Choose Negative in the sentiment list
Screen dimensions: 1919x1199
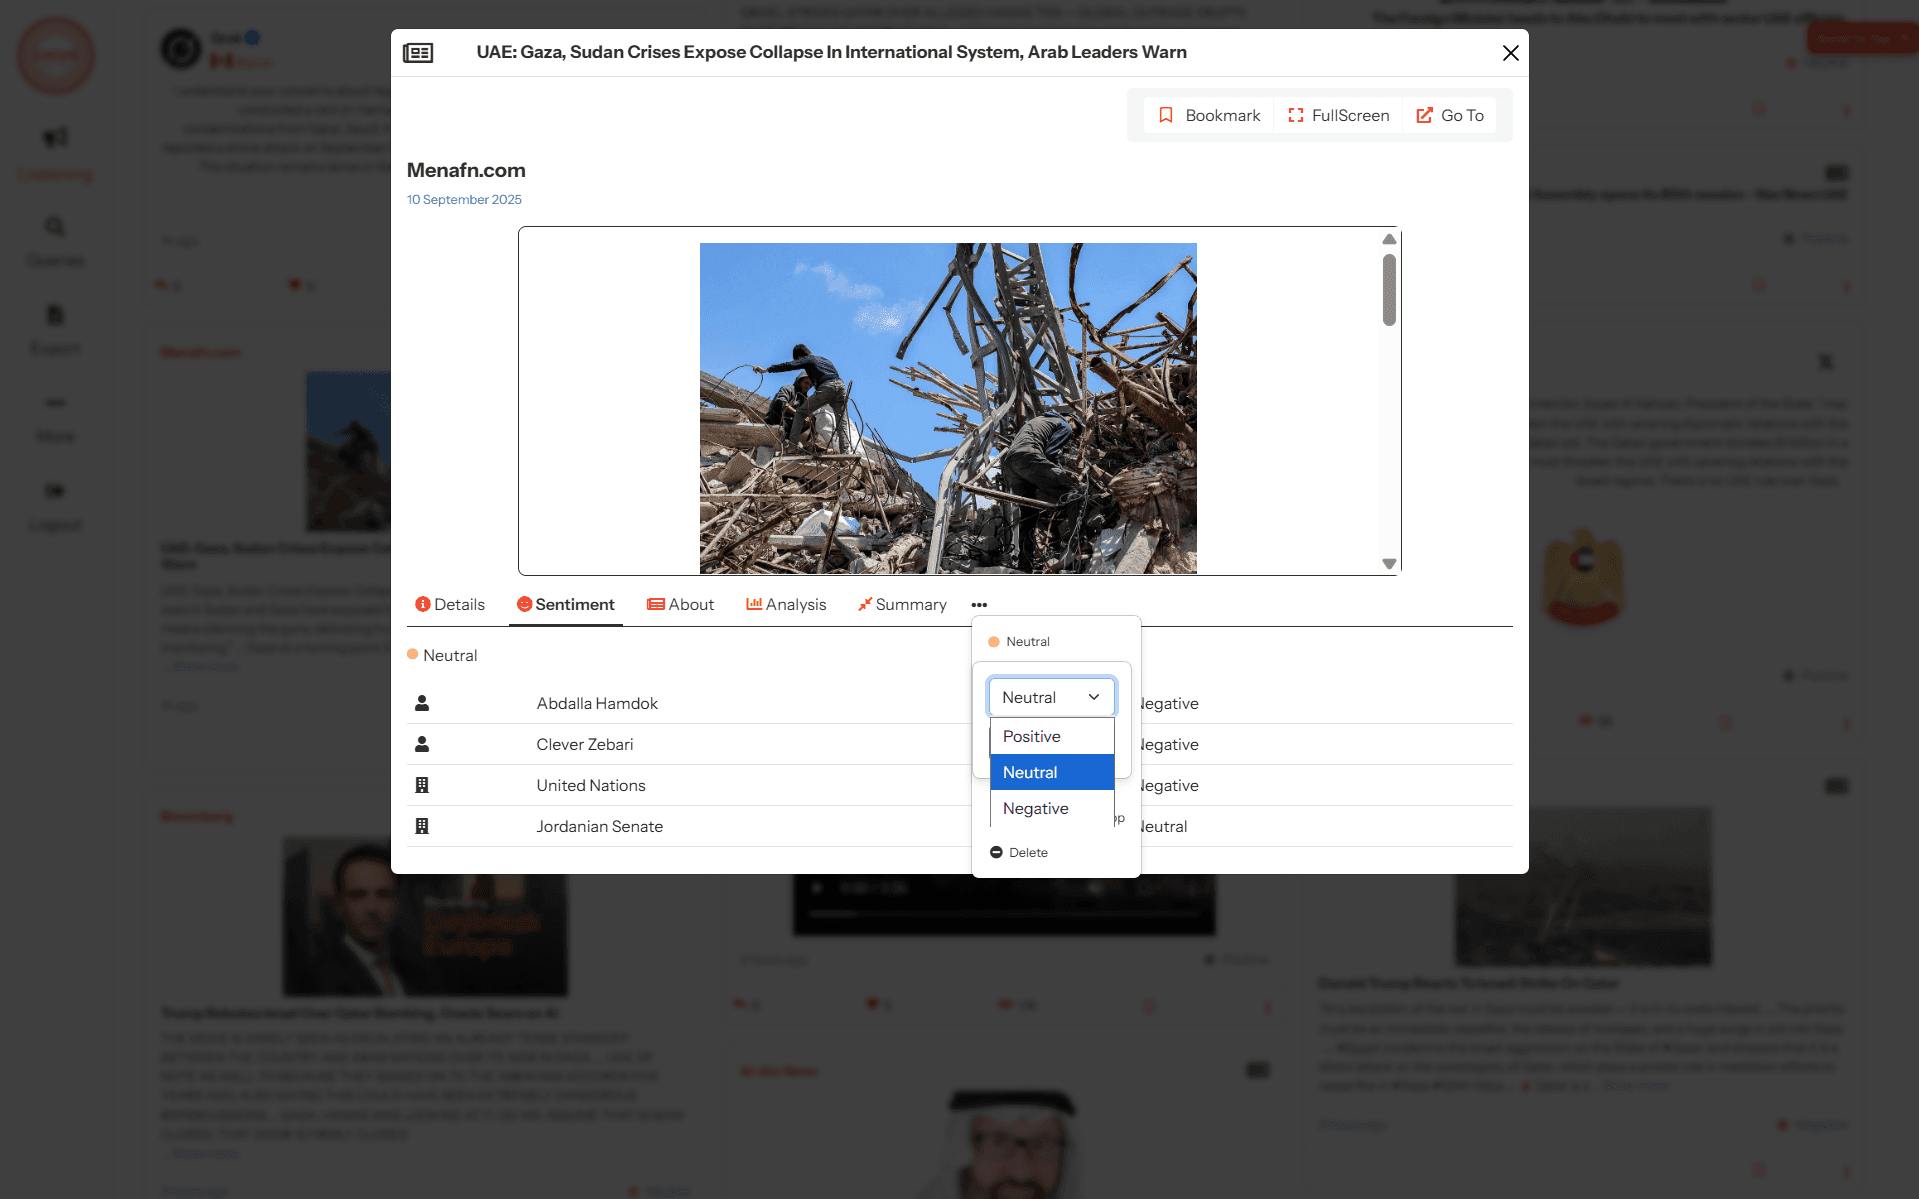pyautogui.click(x=1051, y=808)
